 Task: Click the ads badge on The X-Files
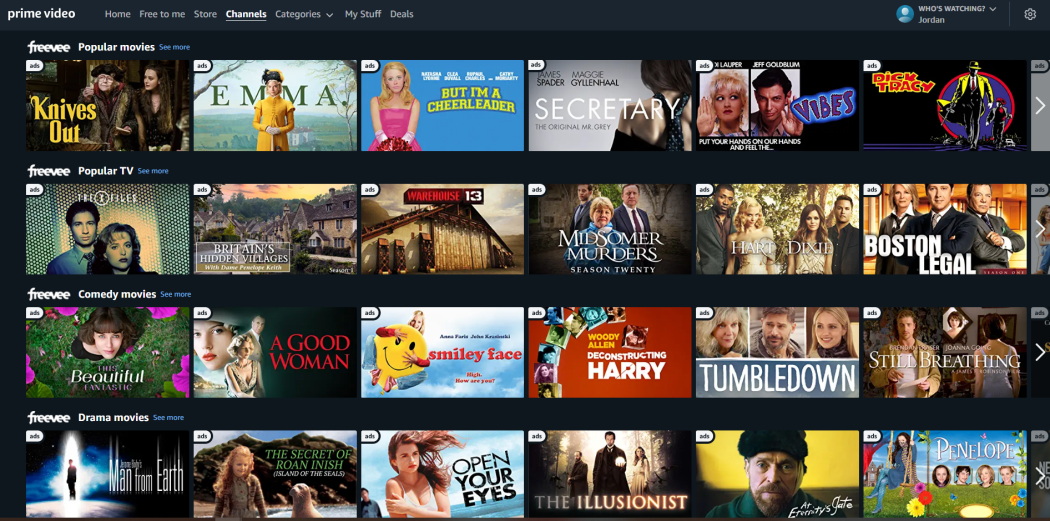(34, 190)
